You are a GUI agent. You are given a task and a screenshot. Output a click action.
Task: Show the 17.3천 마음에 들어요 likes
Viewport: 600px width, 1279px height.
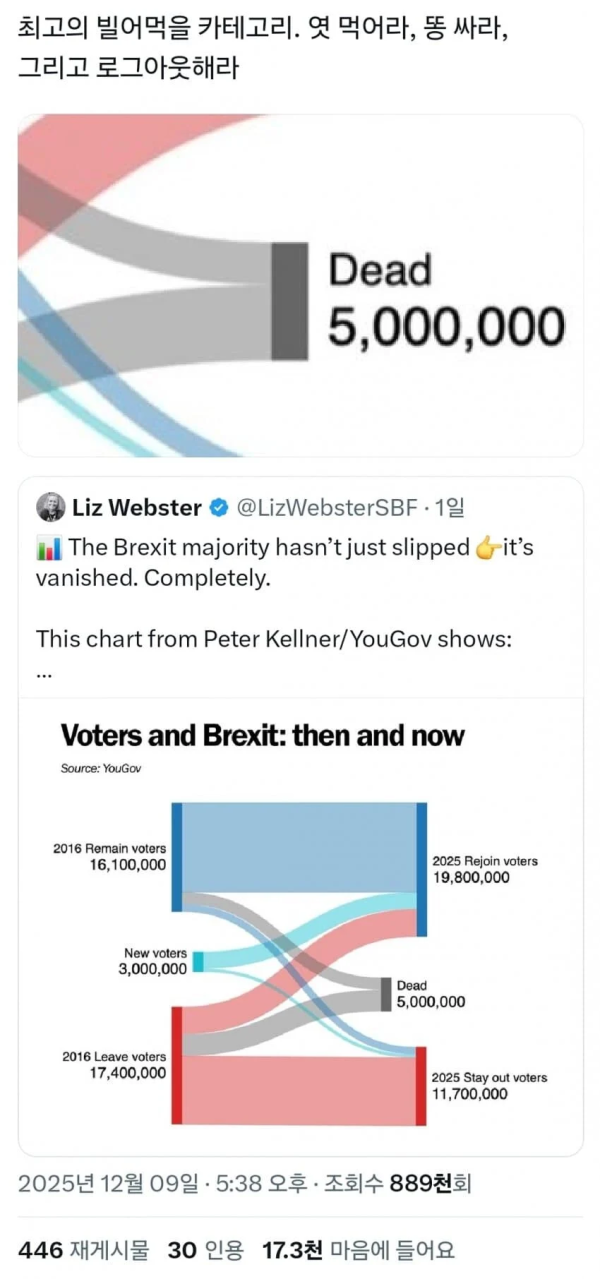(357, 1249)
